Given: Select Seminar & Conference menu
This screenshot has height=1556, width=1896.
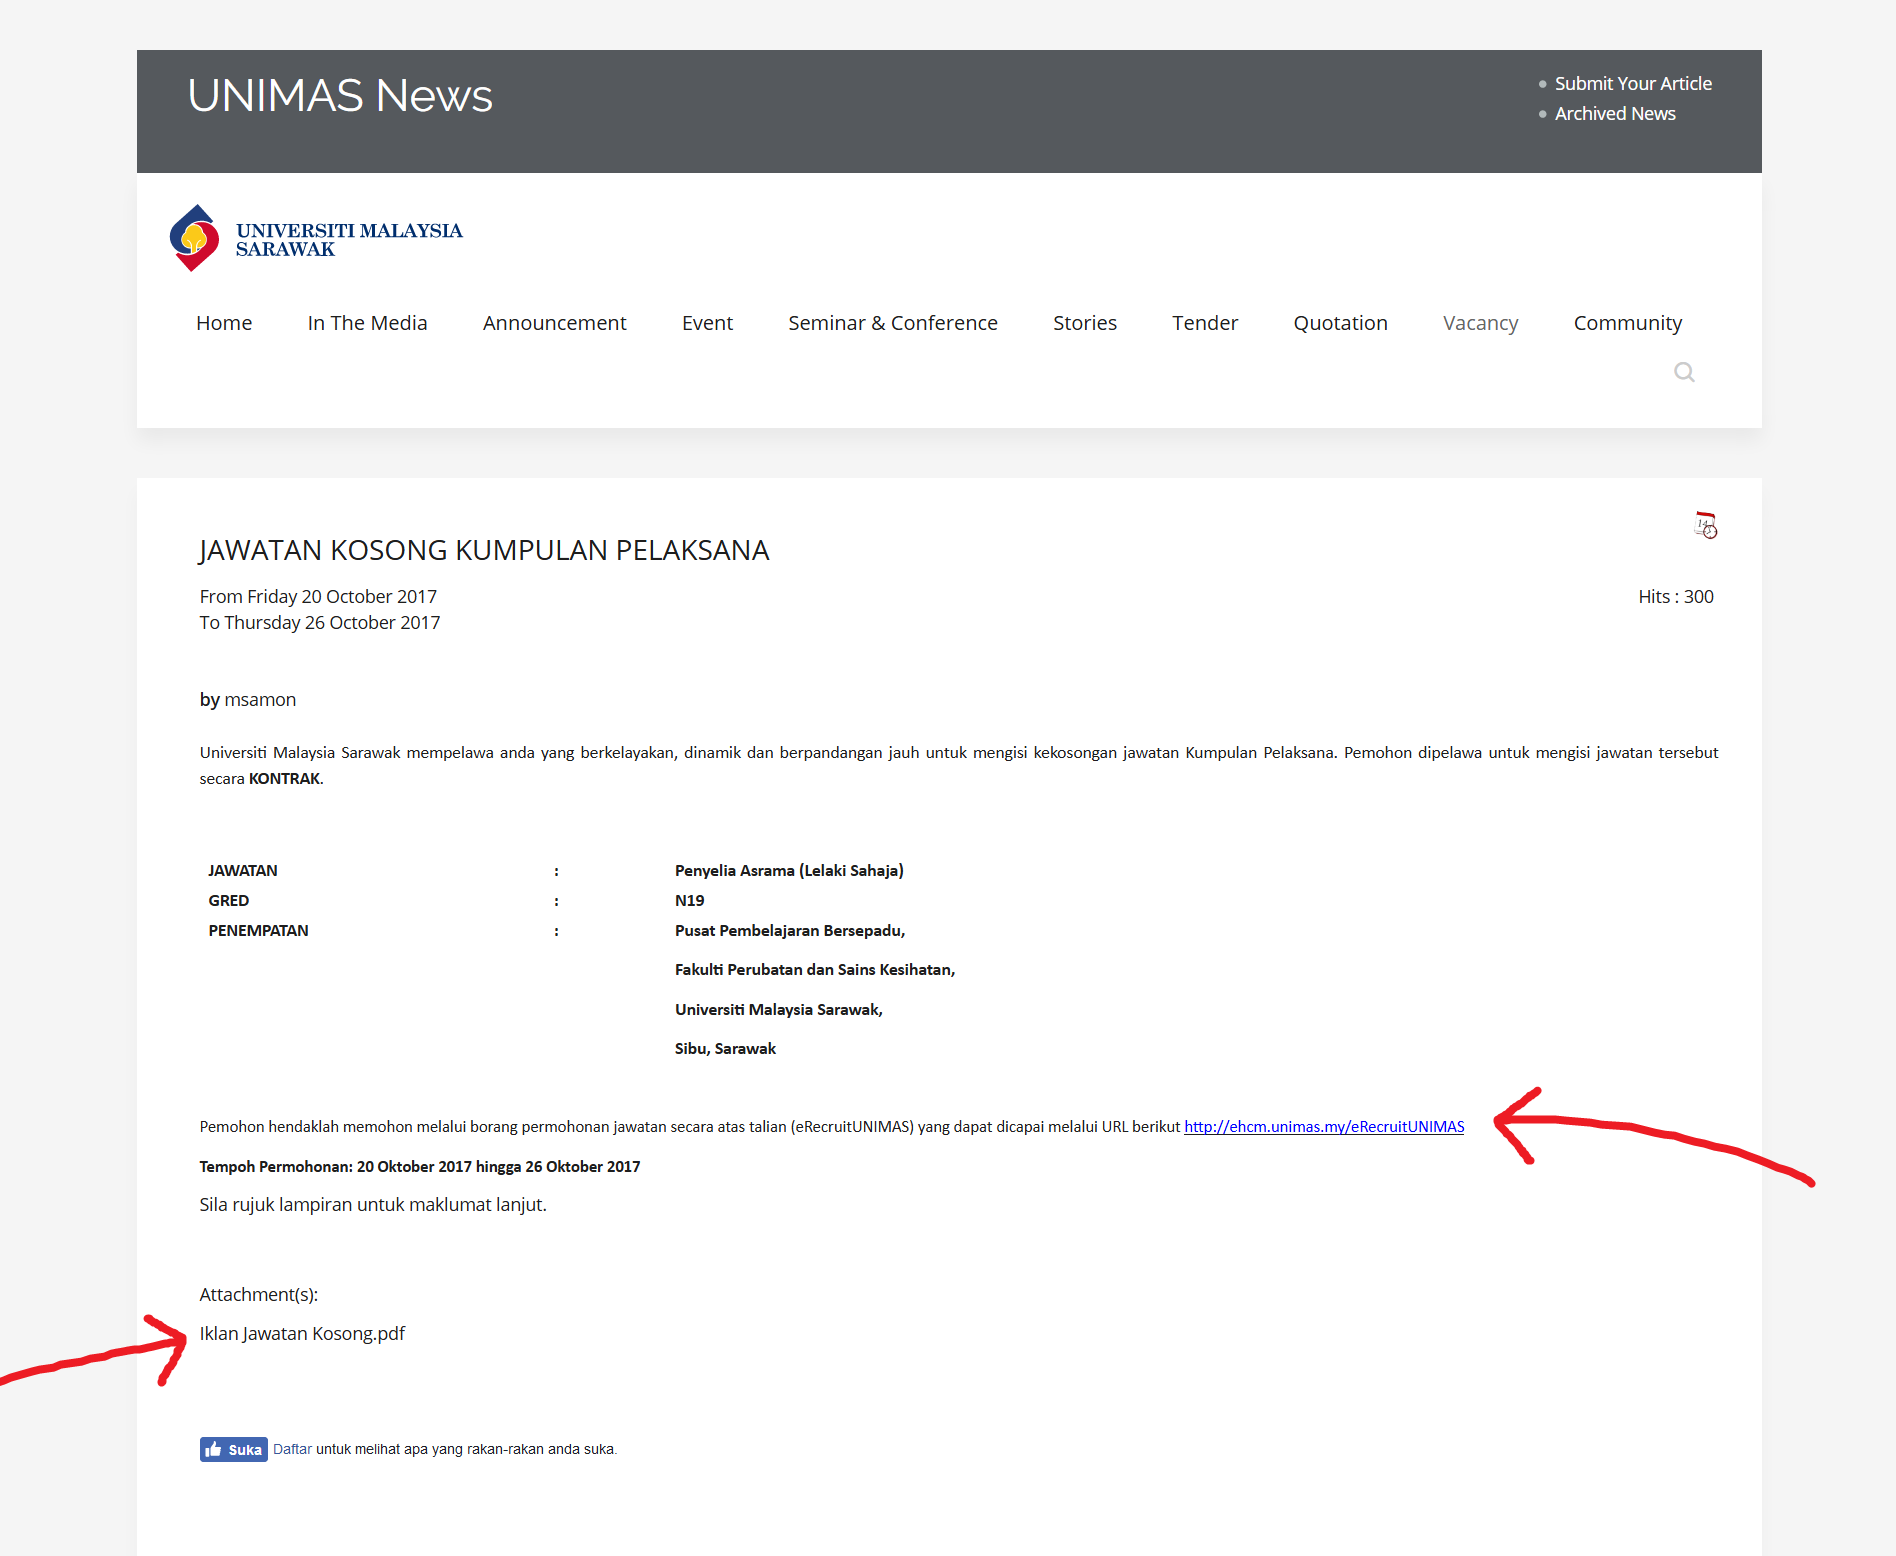Looking at the screenshot, I should pos(892,323).
